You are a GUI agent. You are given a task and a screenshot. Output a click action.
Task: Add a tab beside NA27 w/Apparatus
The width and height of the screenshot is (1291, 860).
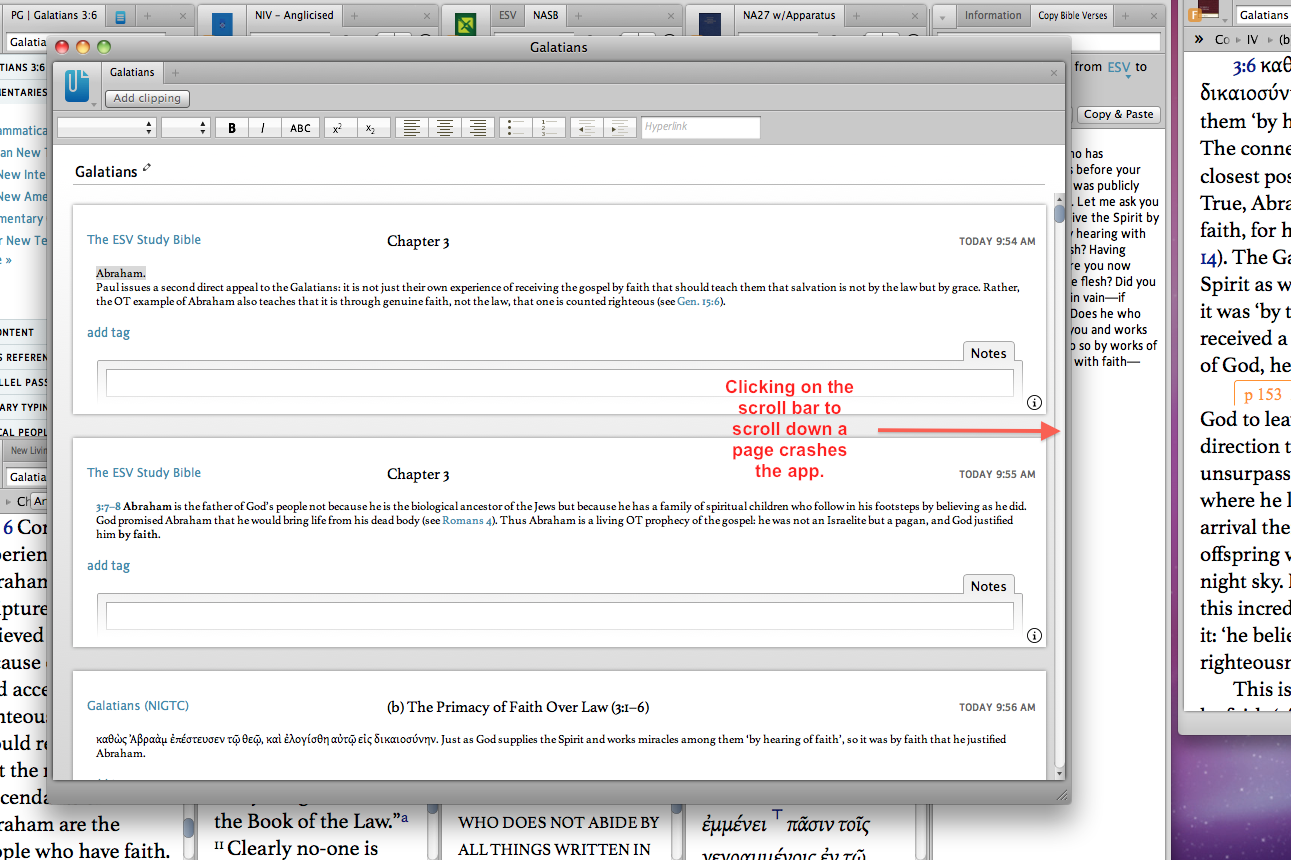pyautogui.click(x=857, y=16)
